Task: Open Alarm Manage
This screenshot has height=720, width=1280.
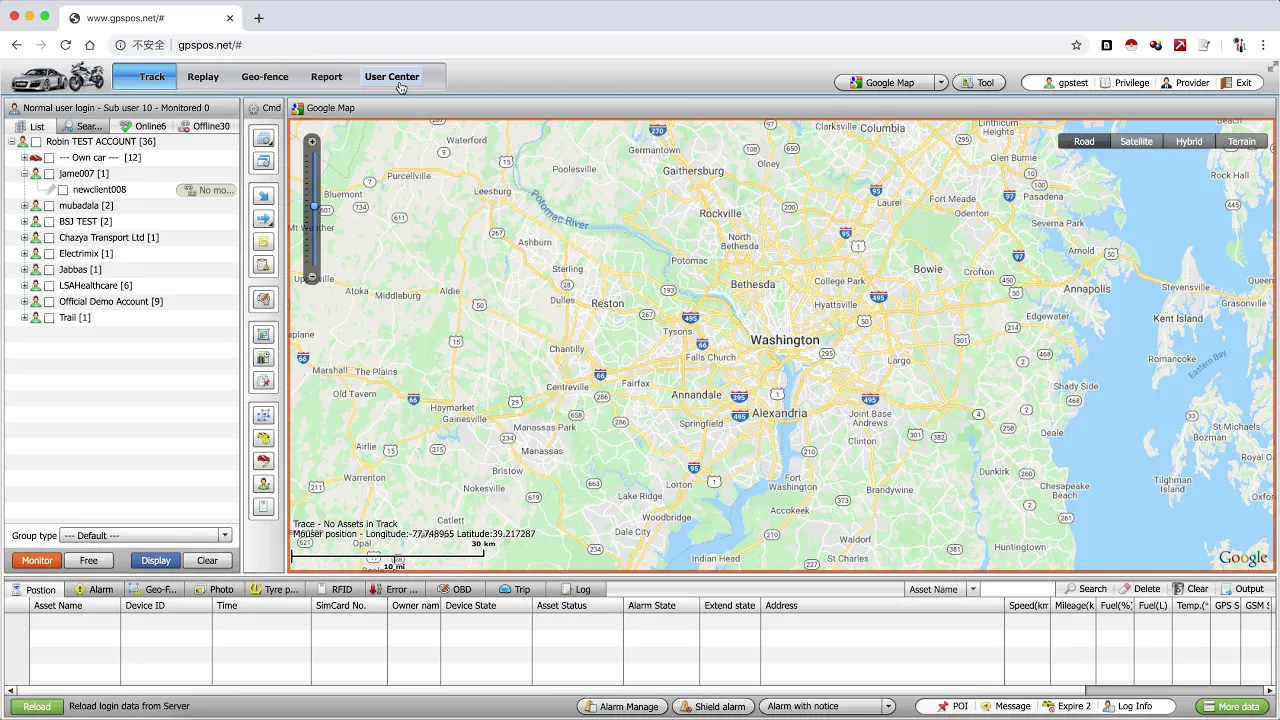Action: (x=622, y=706)
